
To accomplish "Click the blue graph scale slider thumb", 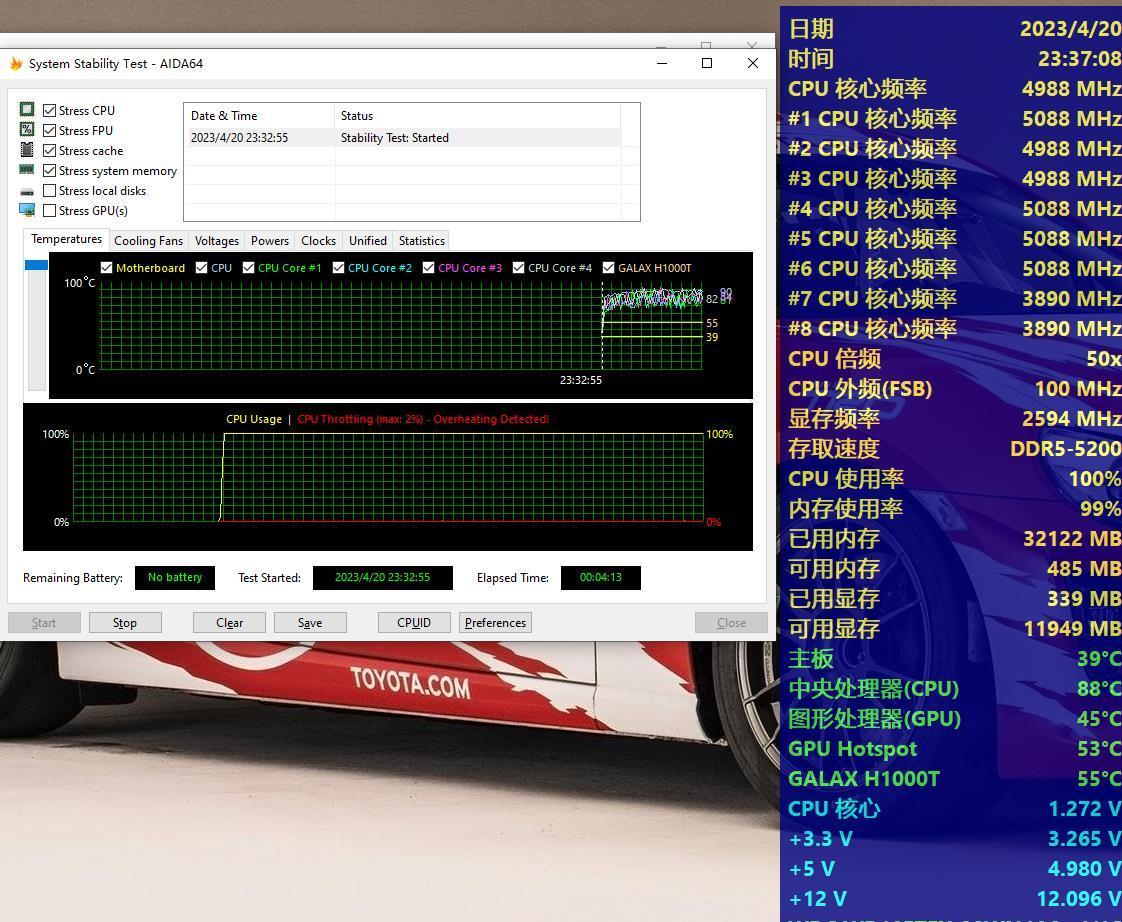I will [36, 265].
